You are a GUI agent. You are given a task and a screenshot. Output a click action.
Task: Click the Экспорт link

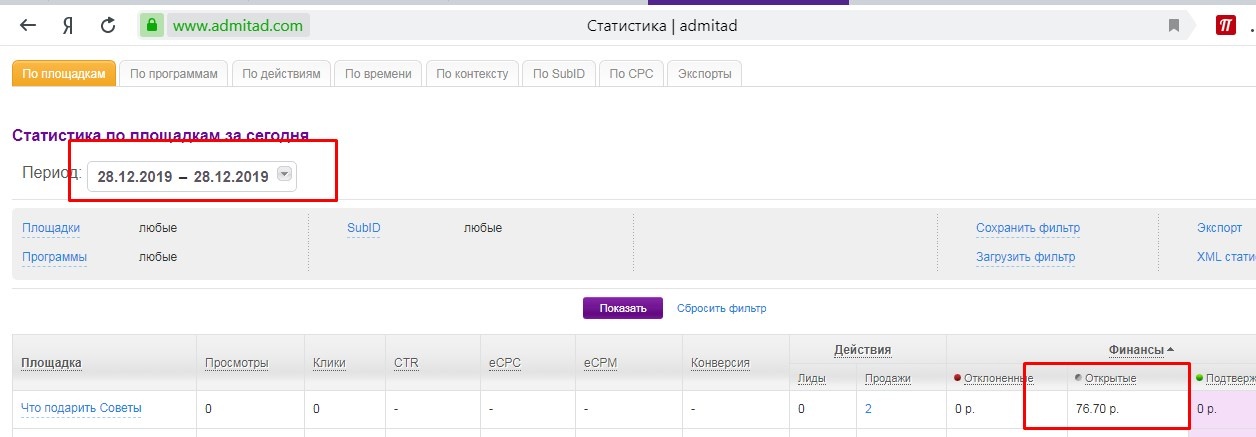(x=1219, y=228)
